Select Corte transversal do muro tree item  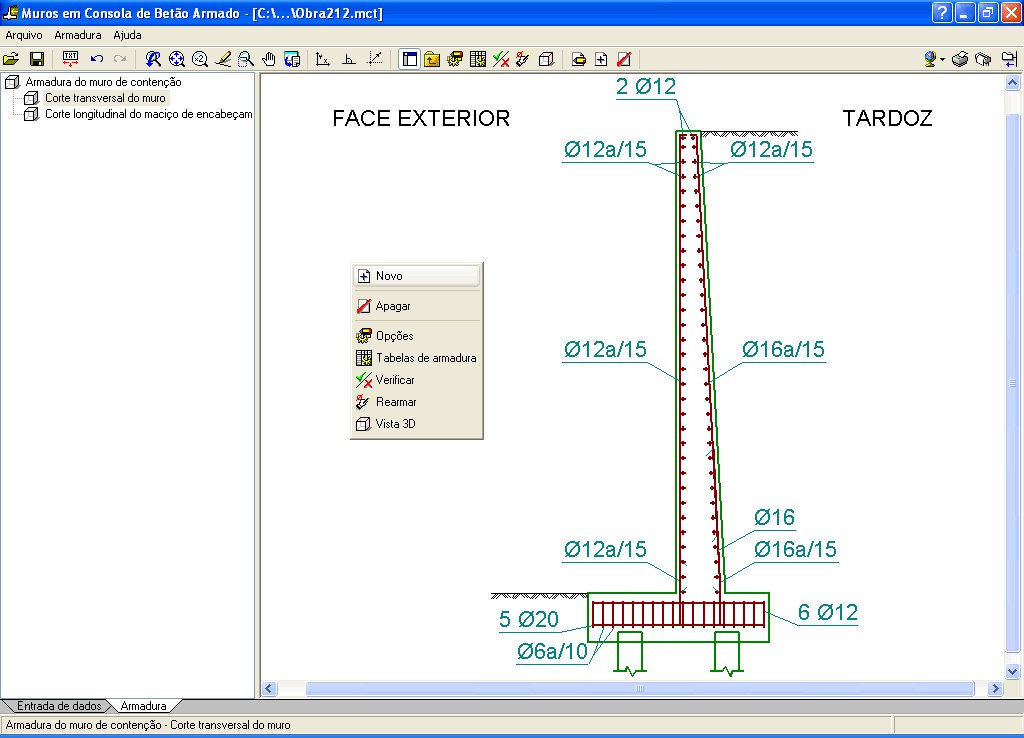tap(105, 98)
